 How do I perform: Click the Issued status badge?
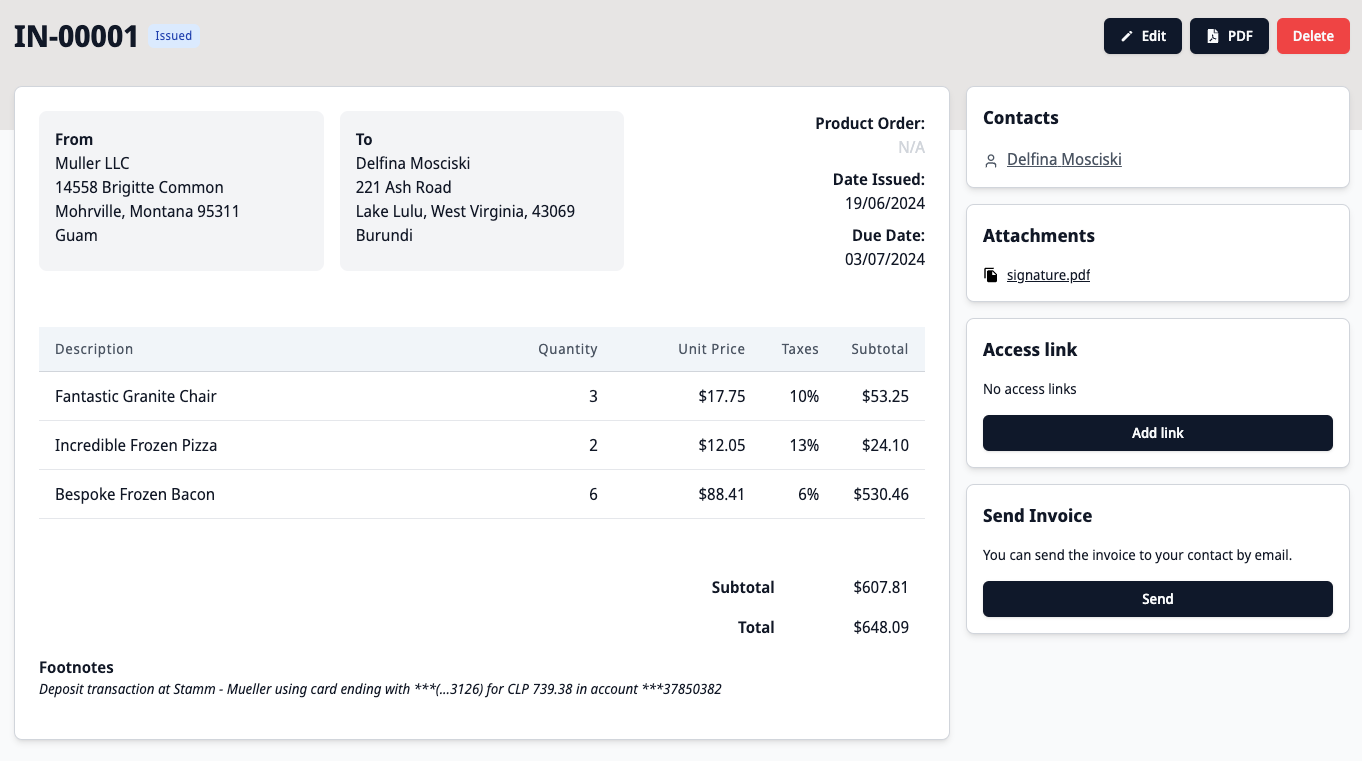click(173, 35)
